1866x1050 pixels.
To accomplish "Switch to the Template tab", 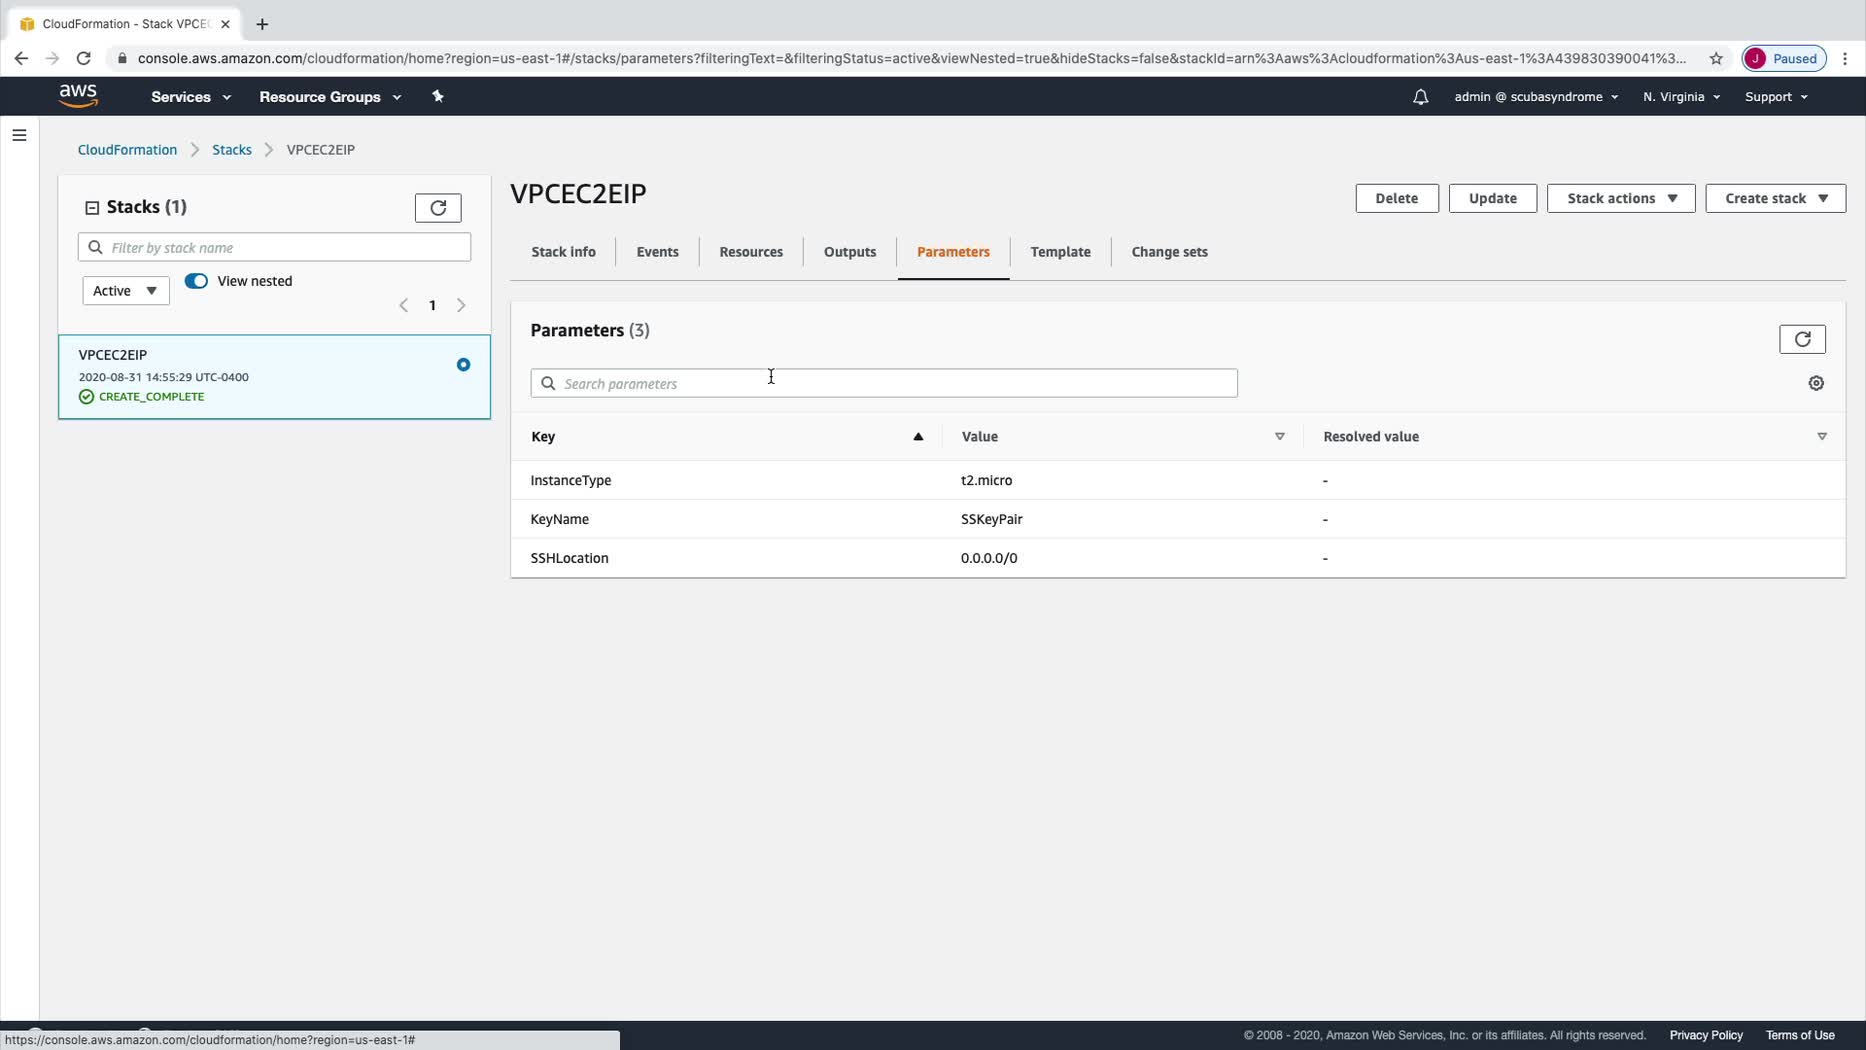I will tap(1060, 252).
